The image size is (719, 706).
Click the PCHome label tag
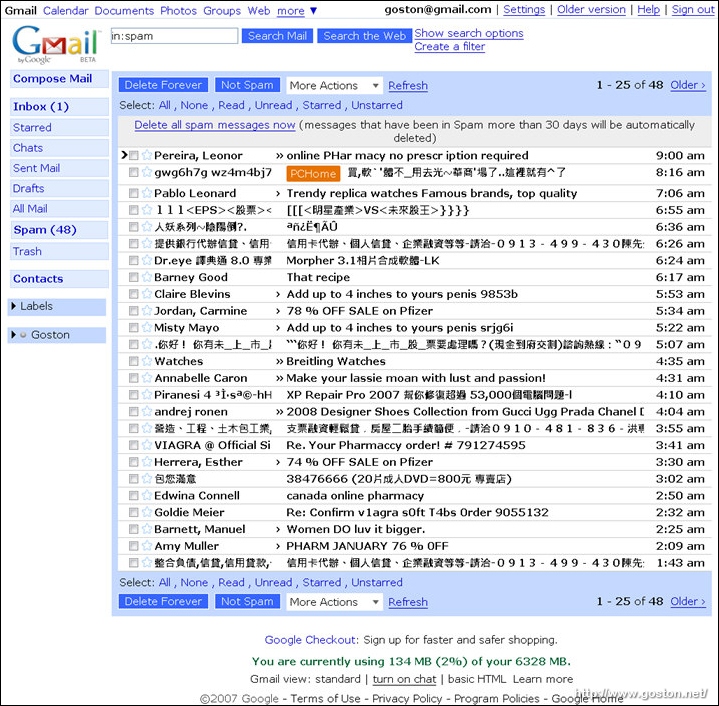[x=313, y=174]
